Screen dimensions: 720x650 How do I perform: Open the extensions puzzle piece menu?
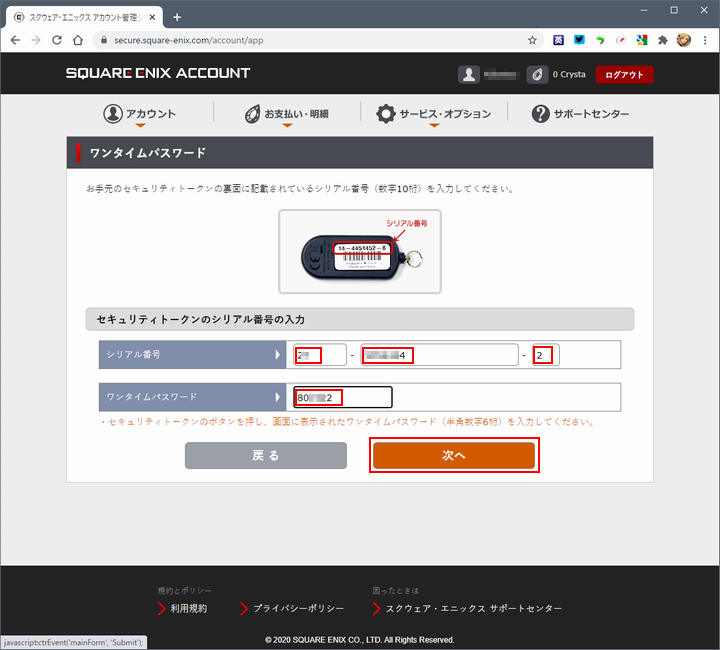pos(663,40)
